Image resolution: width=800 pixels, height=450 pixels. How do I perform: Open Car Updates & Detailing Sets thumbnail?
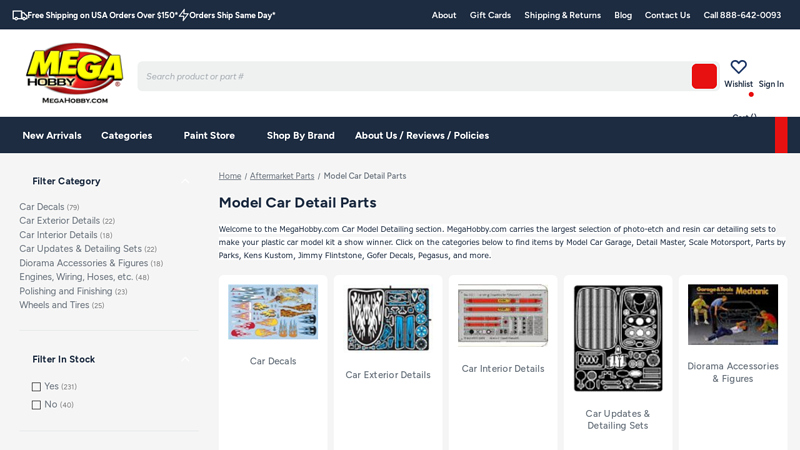[x=618, y=338]
